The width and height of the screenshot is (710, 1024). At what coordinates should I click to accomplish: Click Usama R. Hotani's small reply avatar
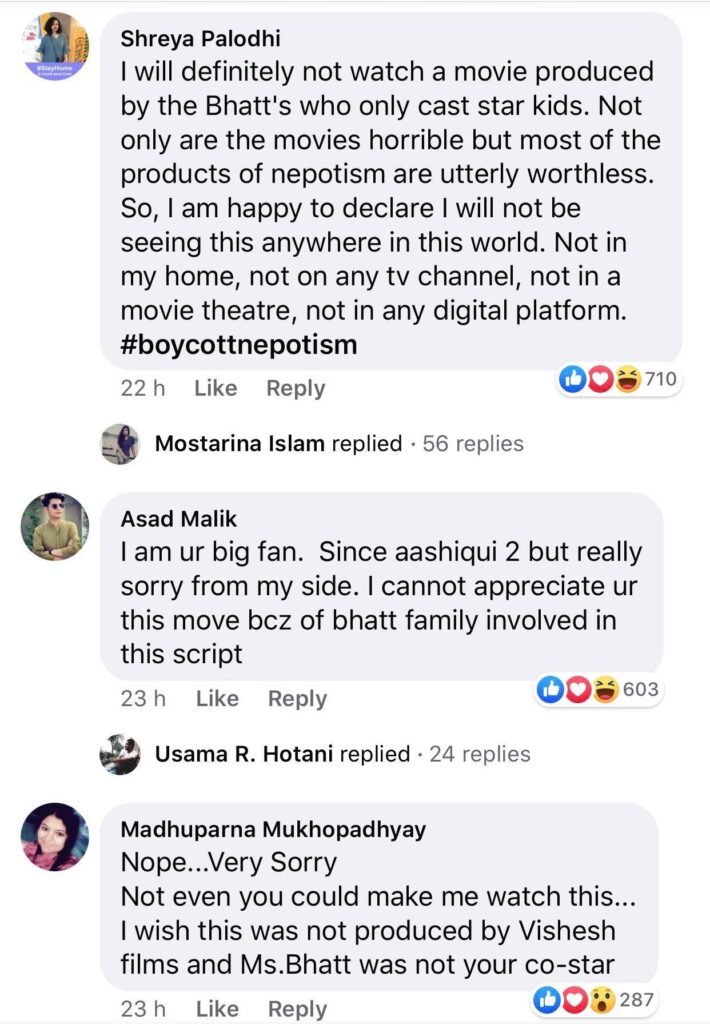[x=120, y=754]
